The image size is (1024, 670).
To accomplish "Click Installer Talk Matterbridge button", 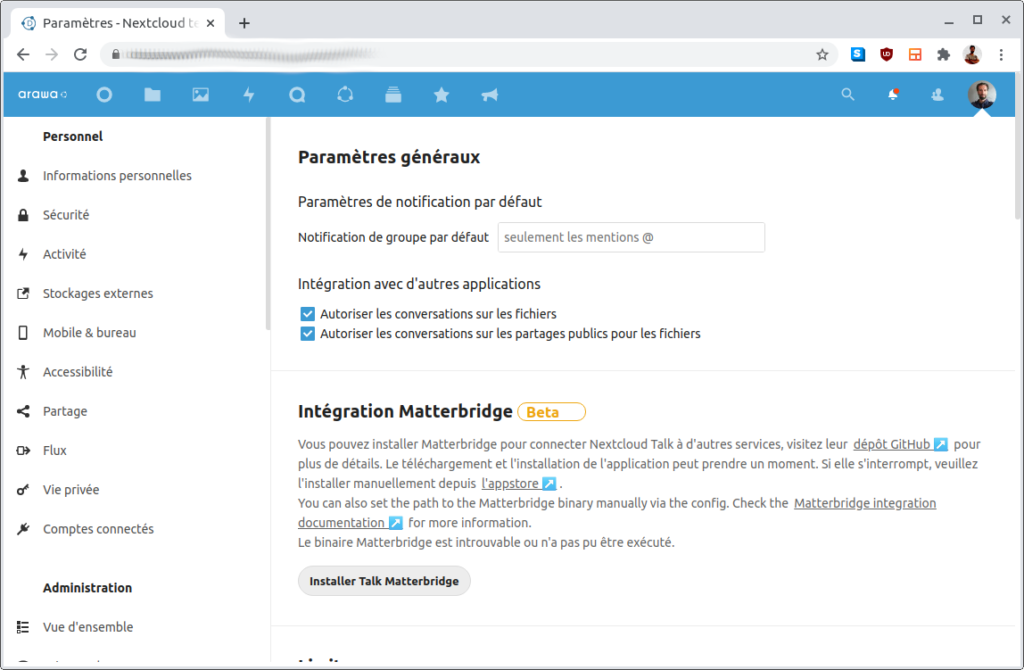I will click(384, 581).
